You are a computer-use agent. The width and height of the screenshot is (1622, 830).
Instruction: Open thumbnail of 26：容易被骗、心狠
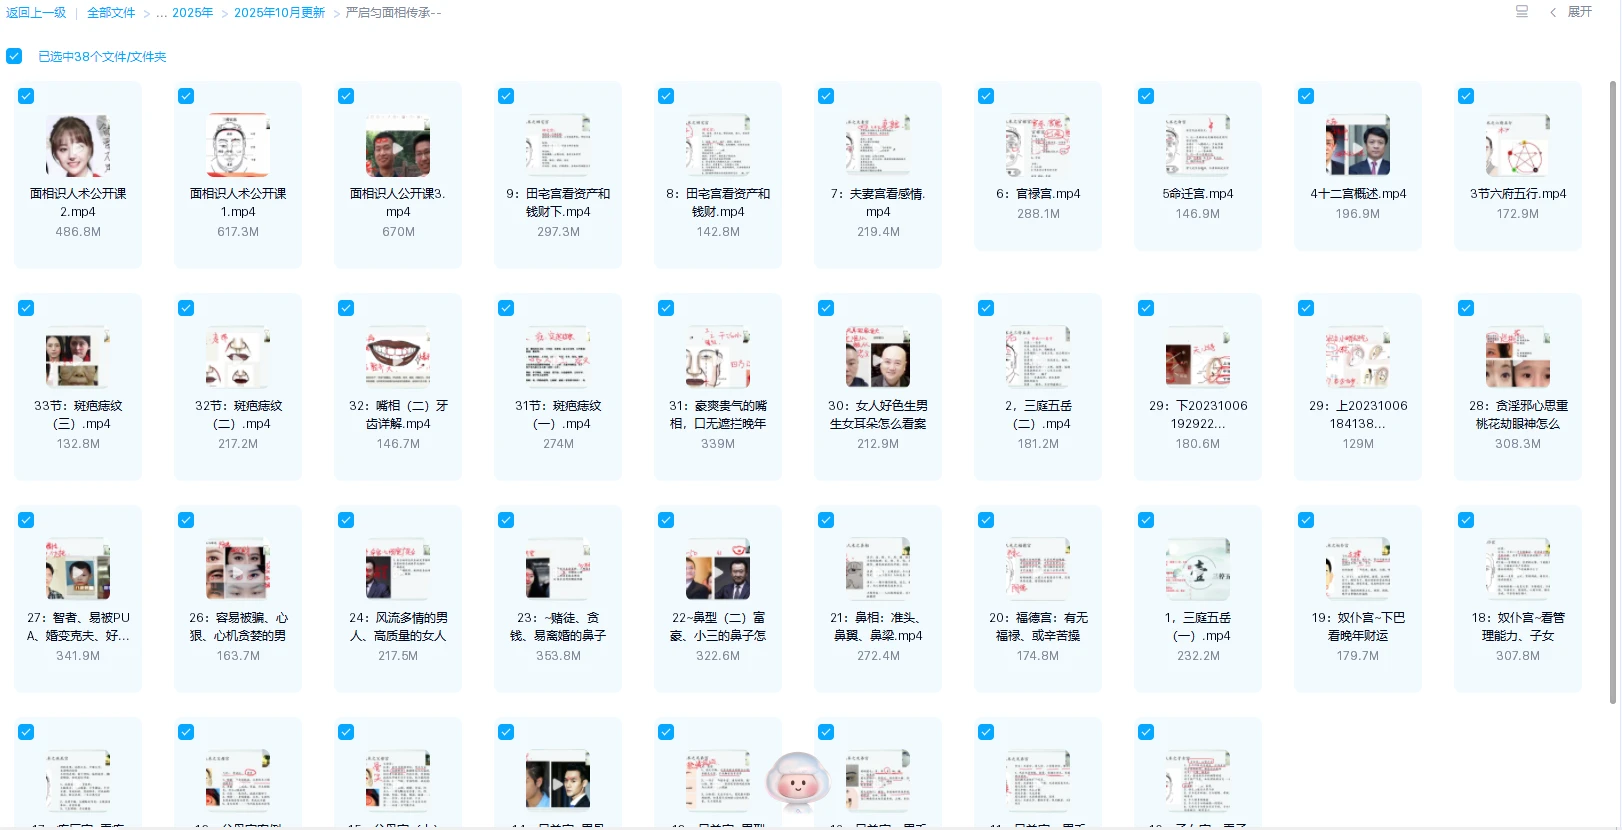click(238, 570)
